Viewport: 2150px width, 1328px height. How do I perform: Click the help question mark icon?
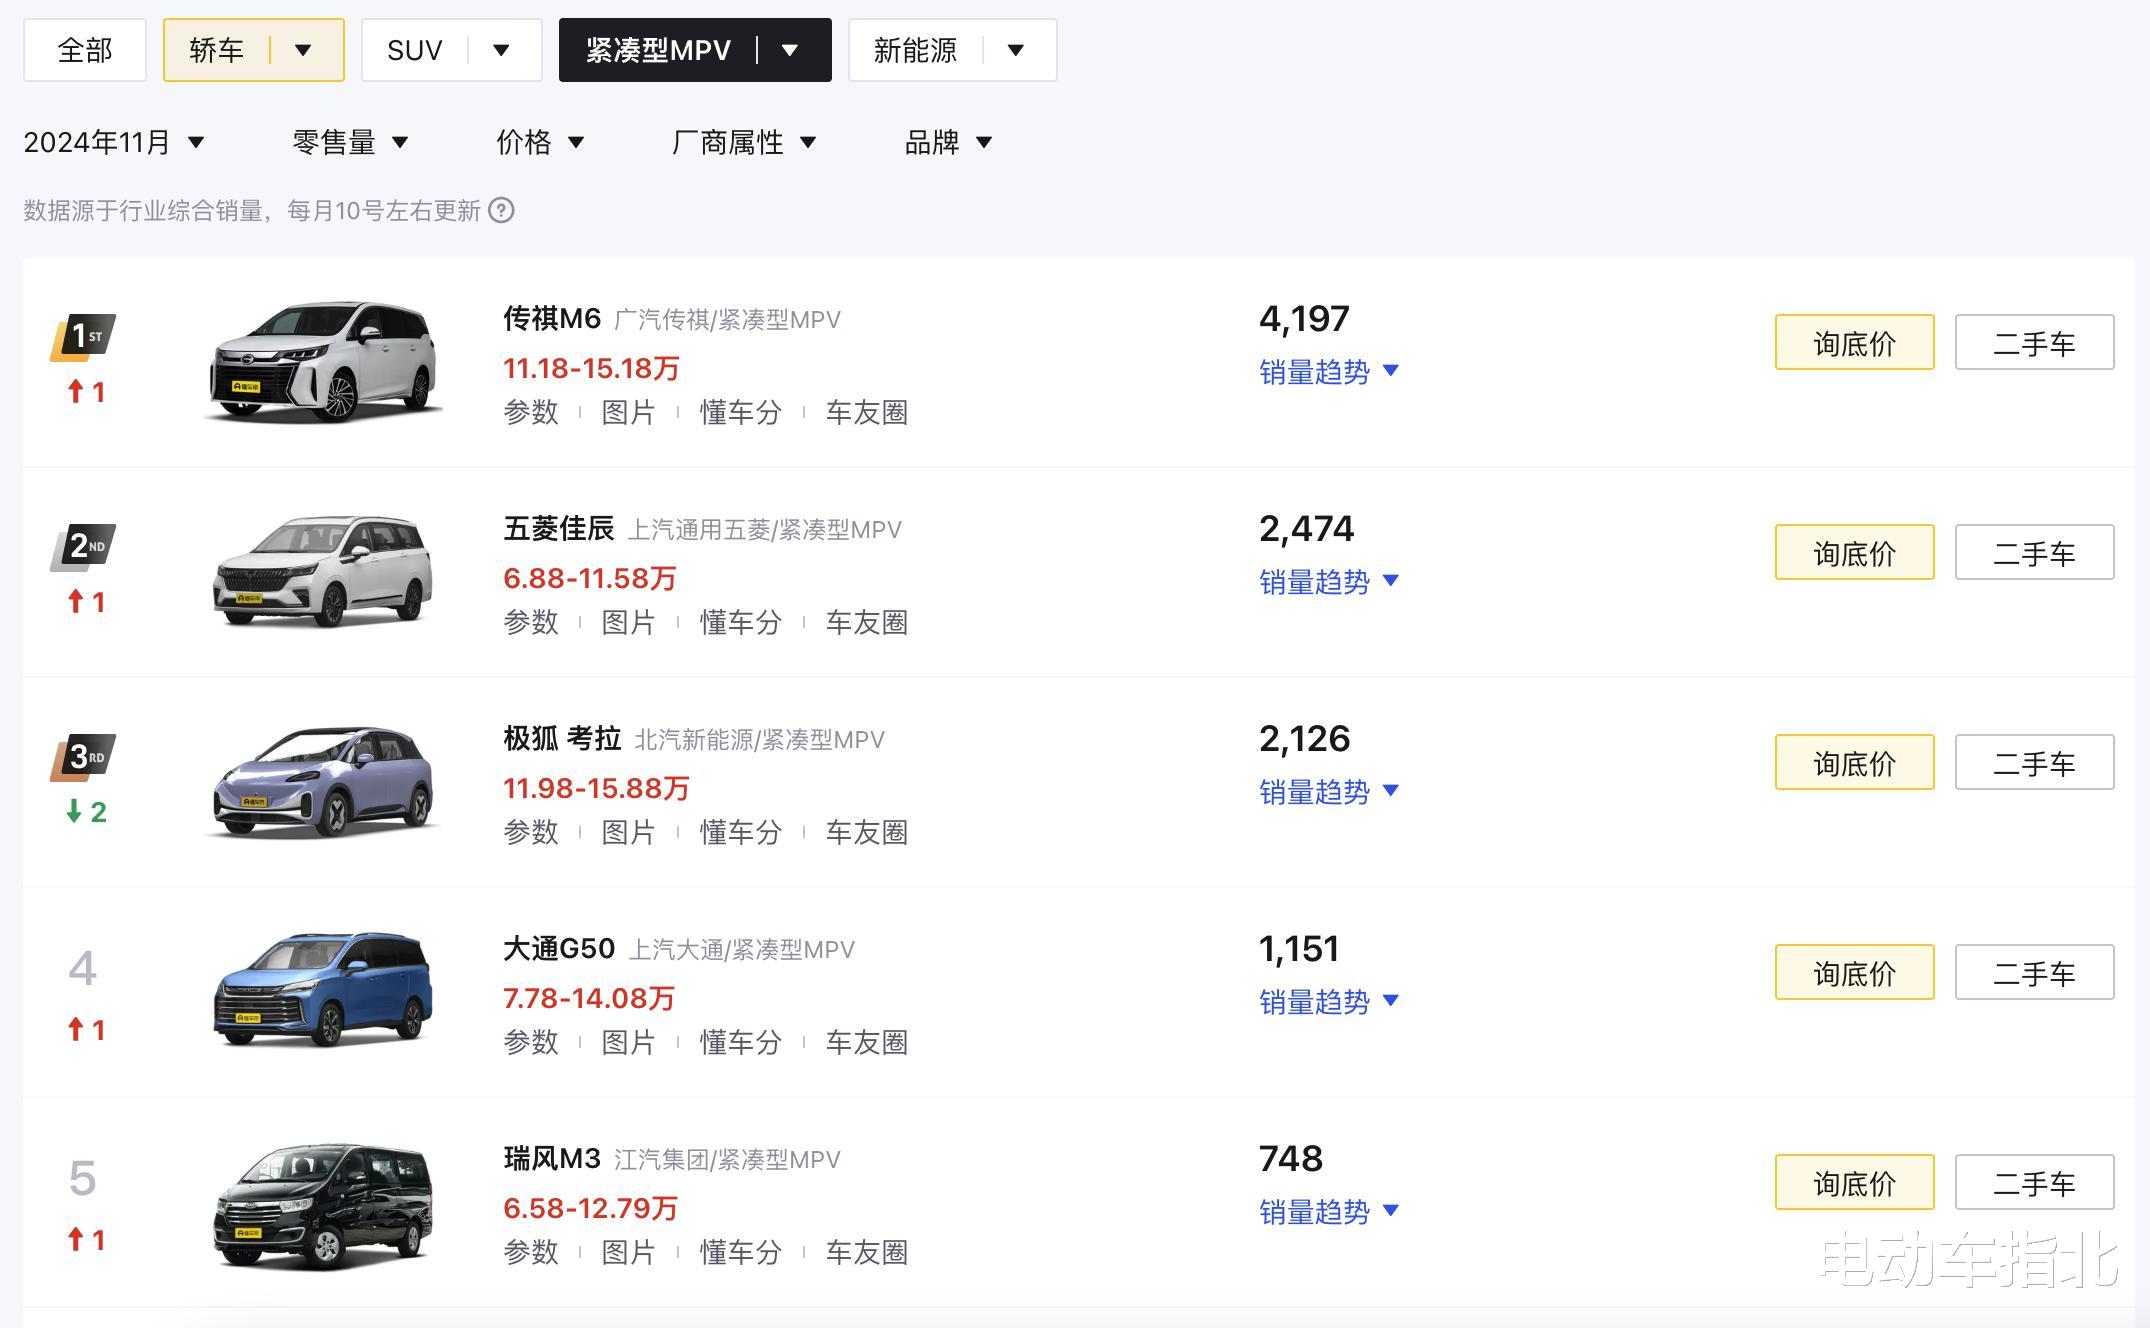501,211
